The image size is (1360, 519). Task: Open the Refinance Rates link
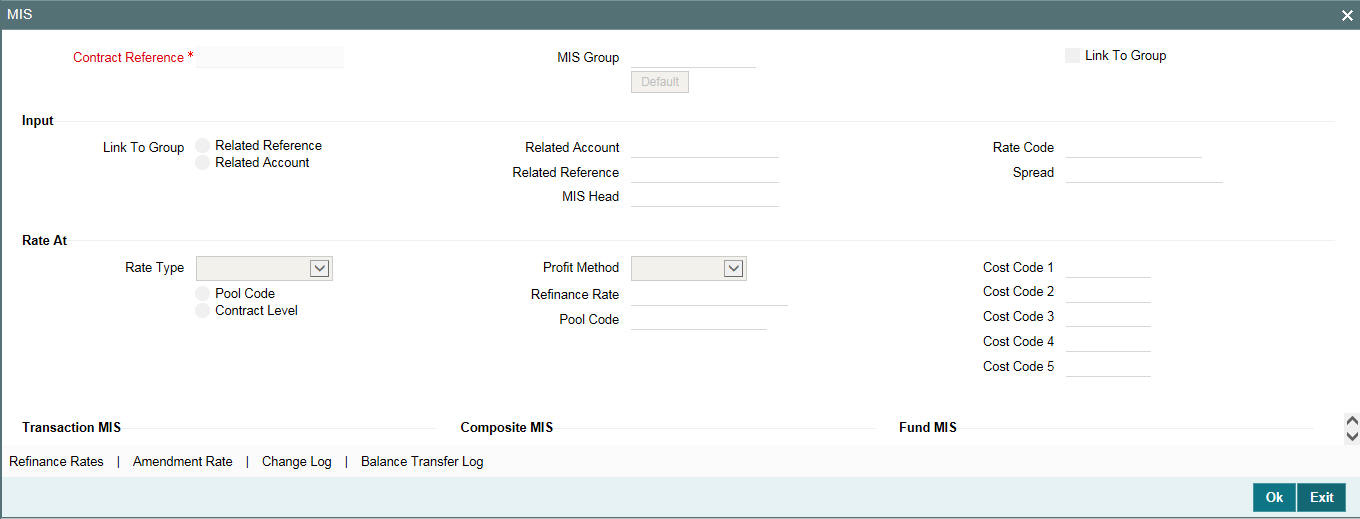tap(56, 462)
